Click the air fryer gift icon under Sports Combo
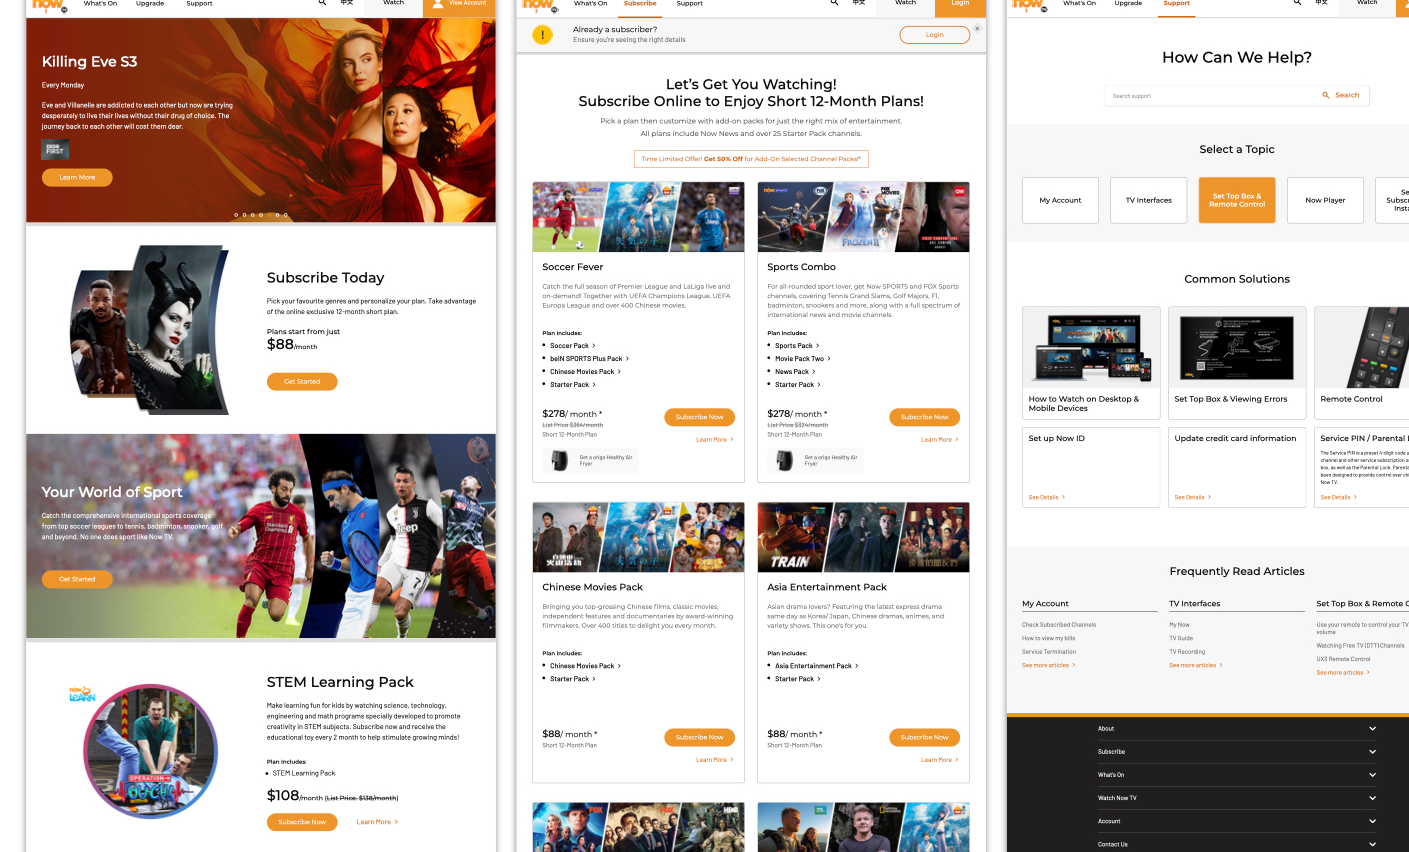 click(x=785, y=460)
